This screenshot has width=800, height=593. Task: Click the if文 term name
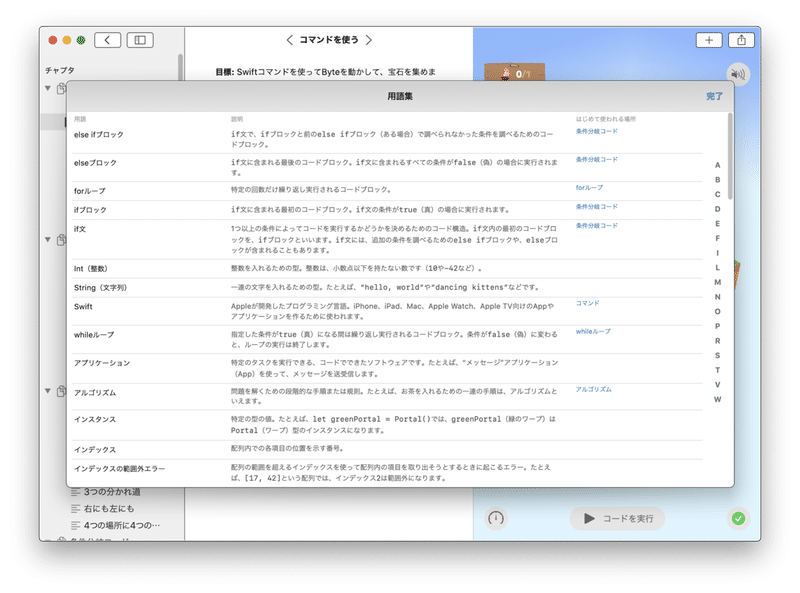[80, 229]
